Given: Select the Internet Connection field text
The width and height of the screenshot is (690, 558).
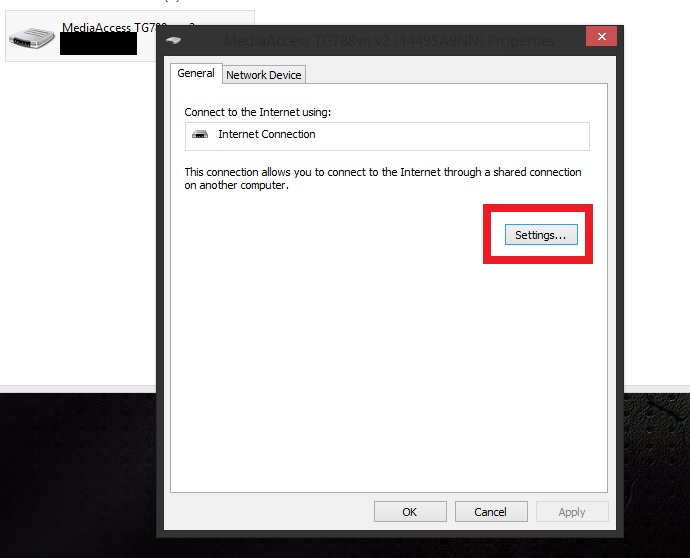Looking at the screenshot, I should coord(267,134).
